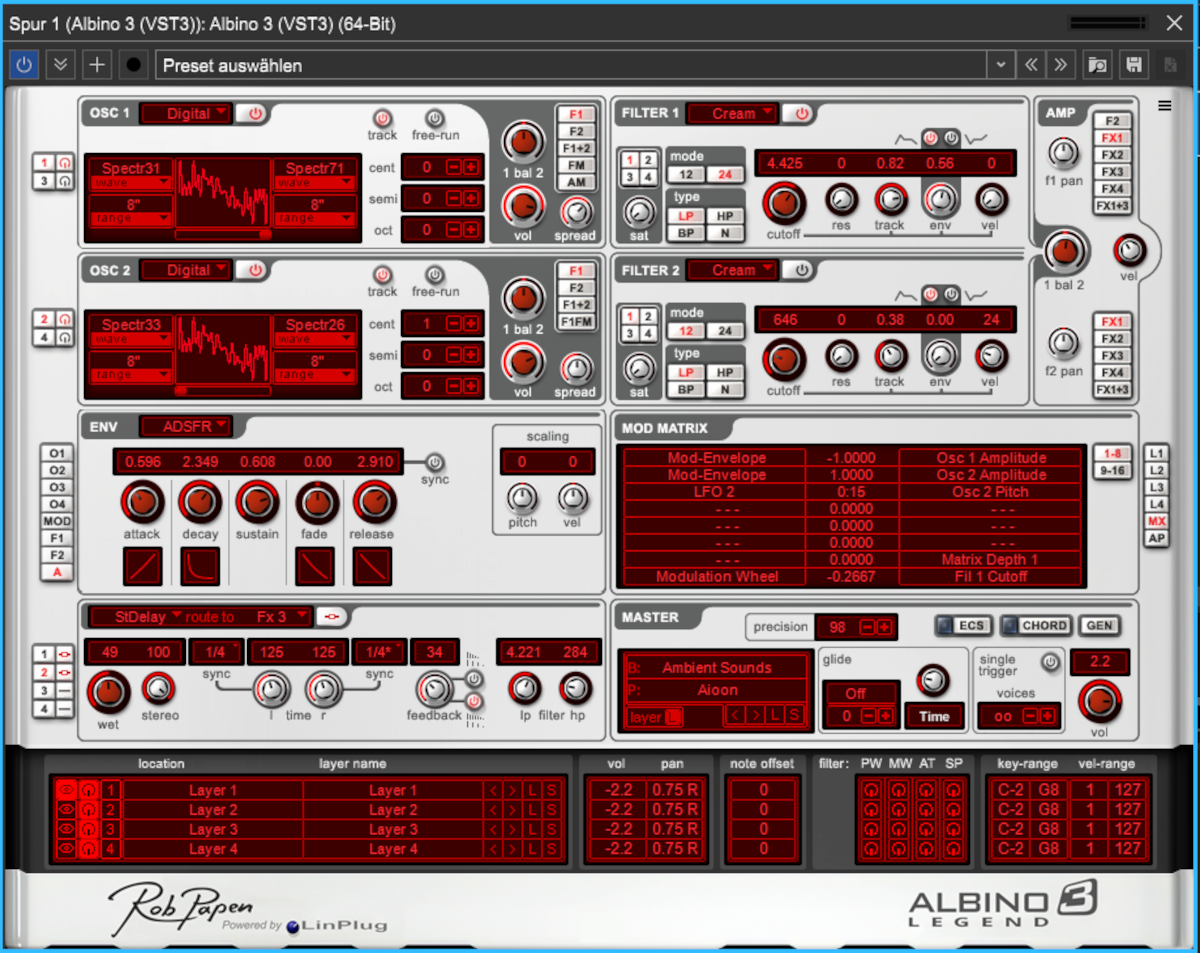The height and width of the screenshot is (953, 1200).
Task: Toggle Layer 3 headphone solo icon
Action: tap(88, 829)
